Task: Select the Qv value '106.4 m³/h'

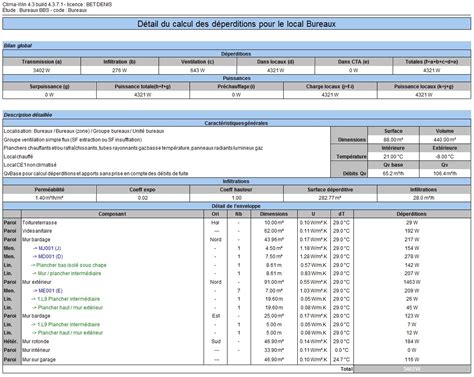Action: point(445,173)
